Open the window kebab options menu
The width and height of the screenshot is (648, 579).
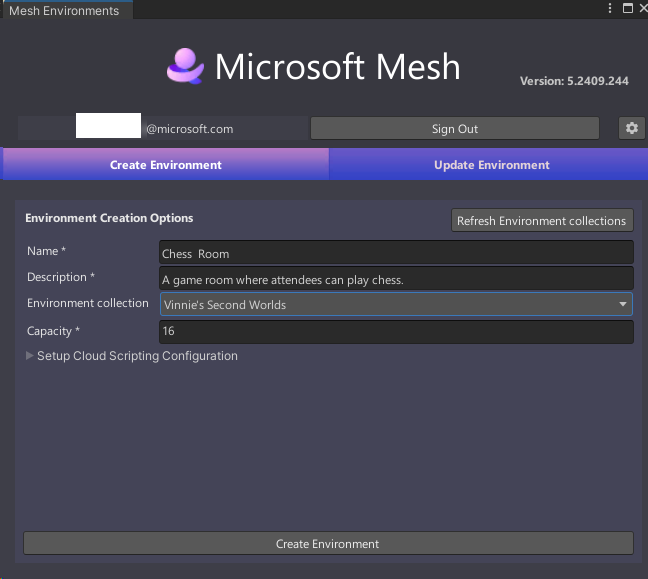coord(610,8)
